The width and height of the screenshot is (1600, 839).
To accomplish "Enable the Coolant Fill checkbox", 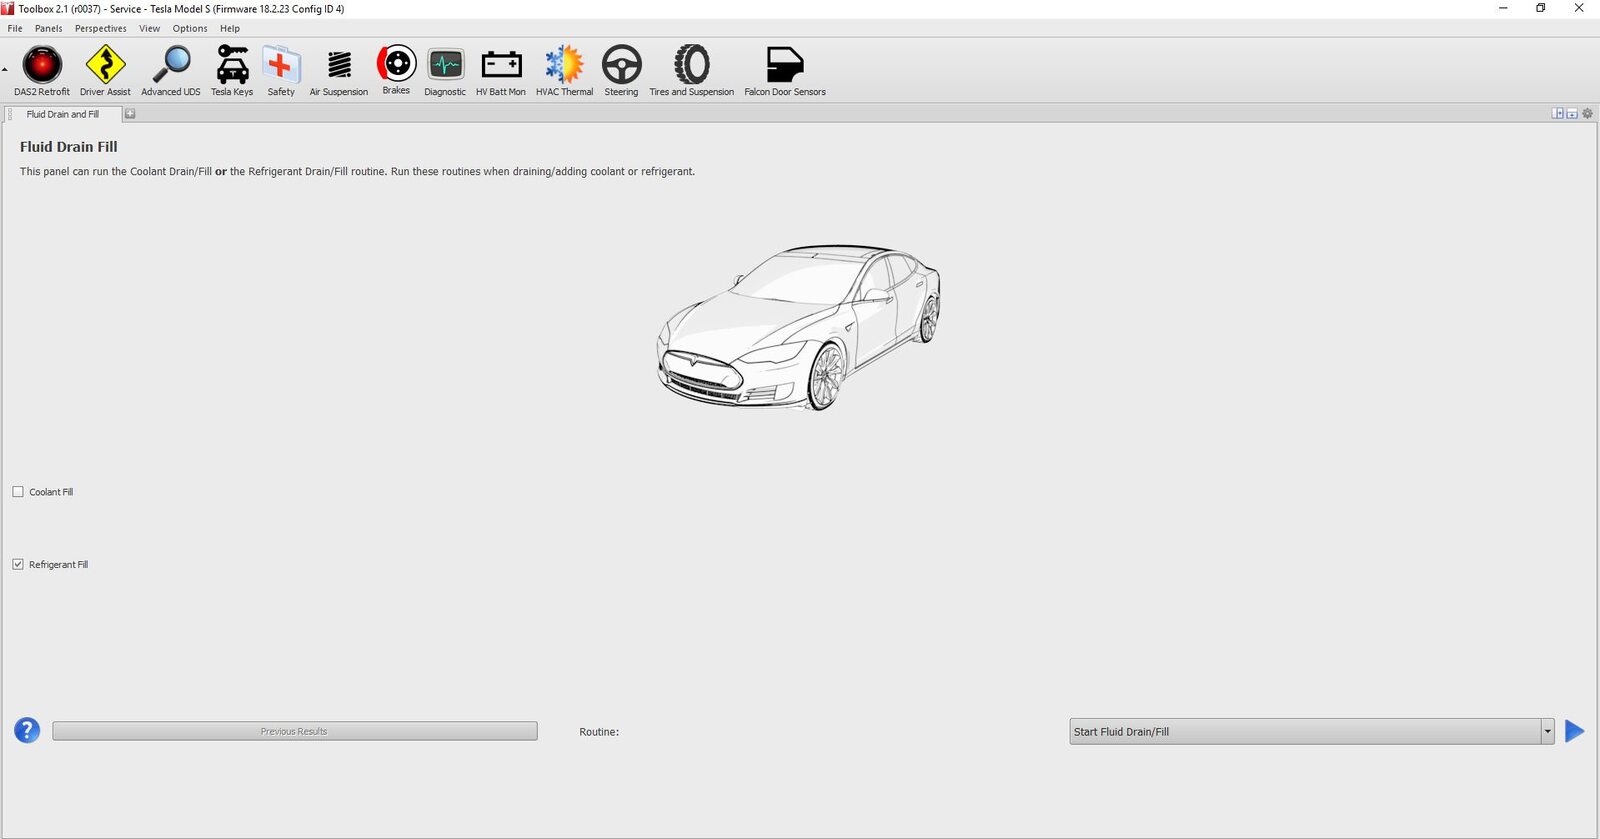I will 18,492.
